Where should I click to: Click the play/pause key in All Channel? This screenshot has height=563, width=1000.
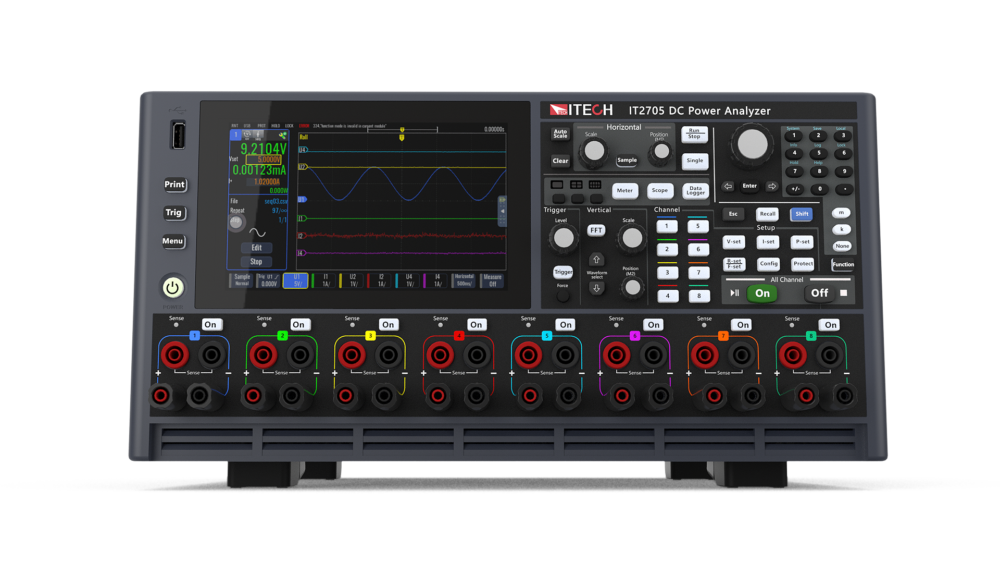[734, 293]
